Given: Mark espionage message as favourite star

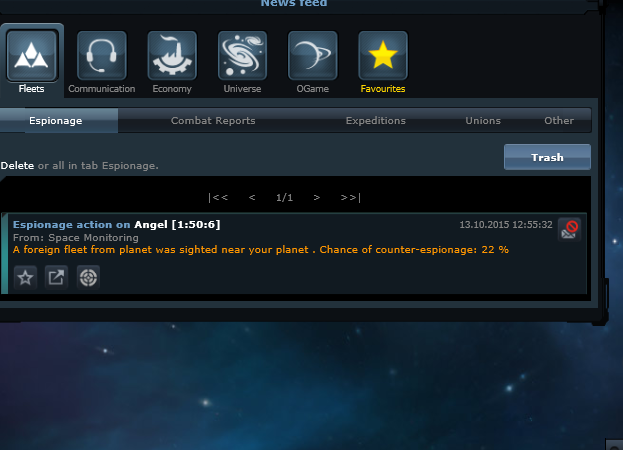Looking at the screenshot, I should point(25,277).
